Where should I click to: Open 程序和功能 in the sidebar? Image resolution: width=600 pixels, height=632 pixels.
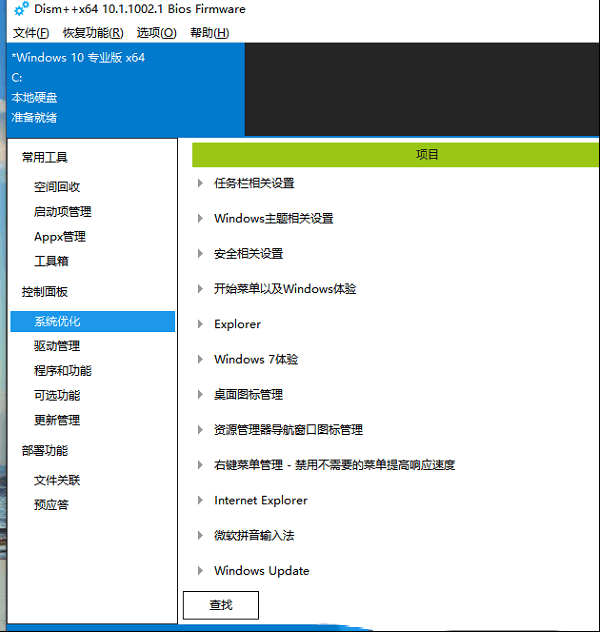tap(62, 371)
